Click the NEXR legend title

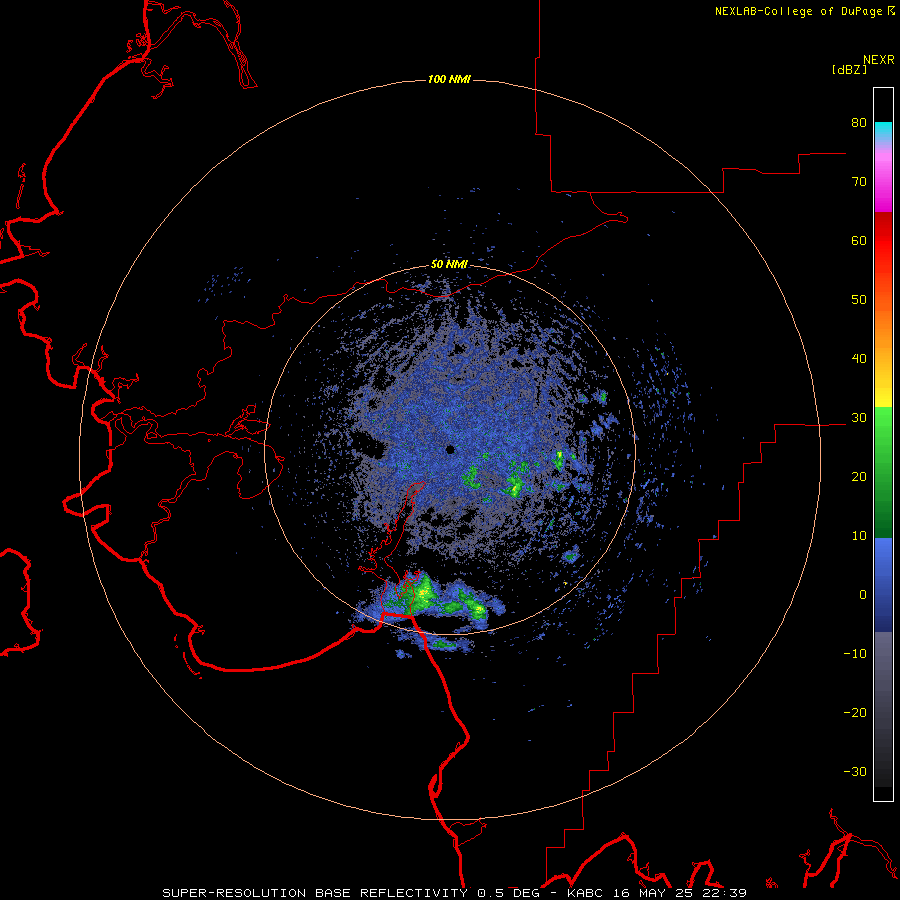pyautogui.click(x=878, y=60)
